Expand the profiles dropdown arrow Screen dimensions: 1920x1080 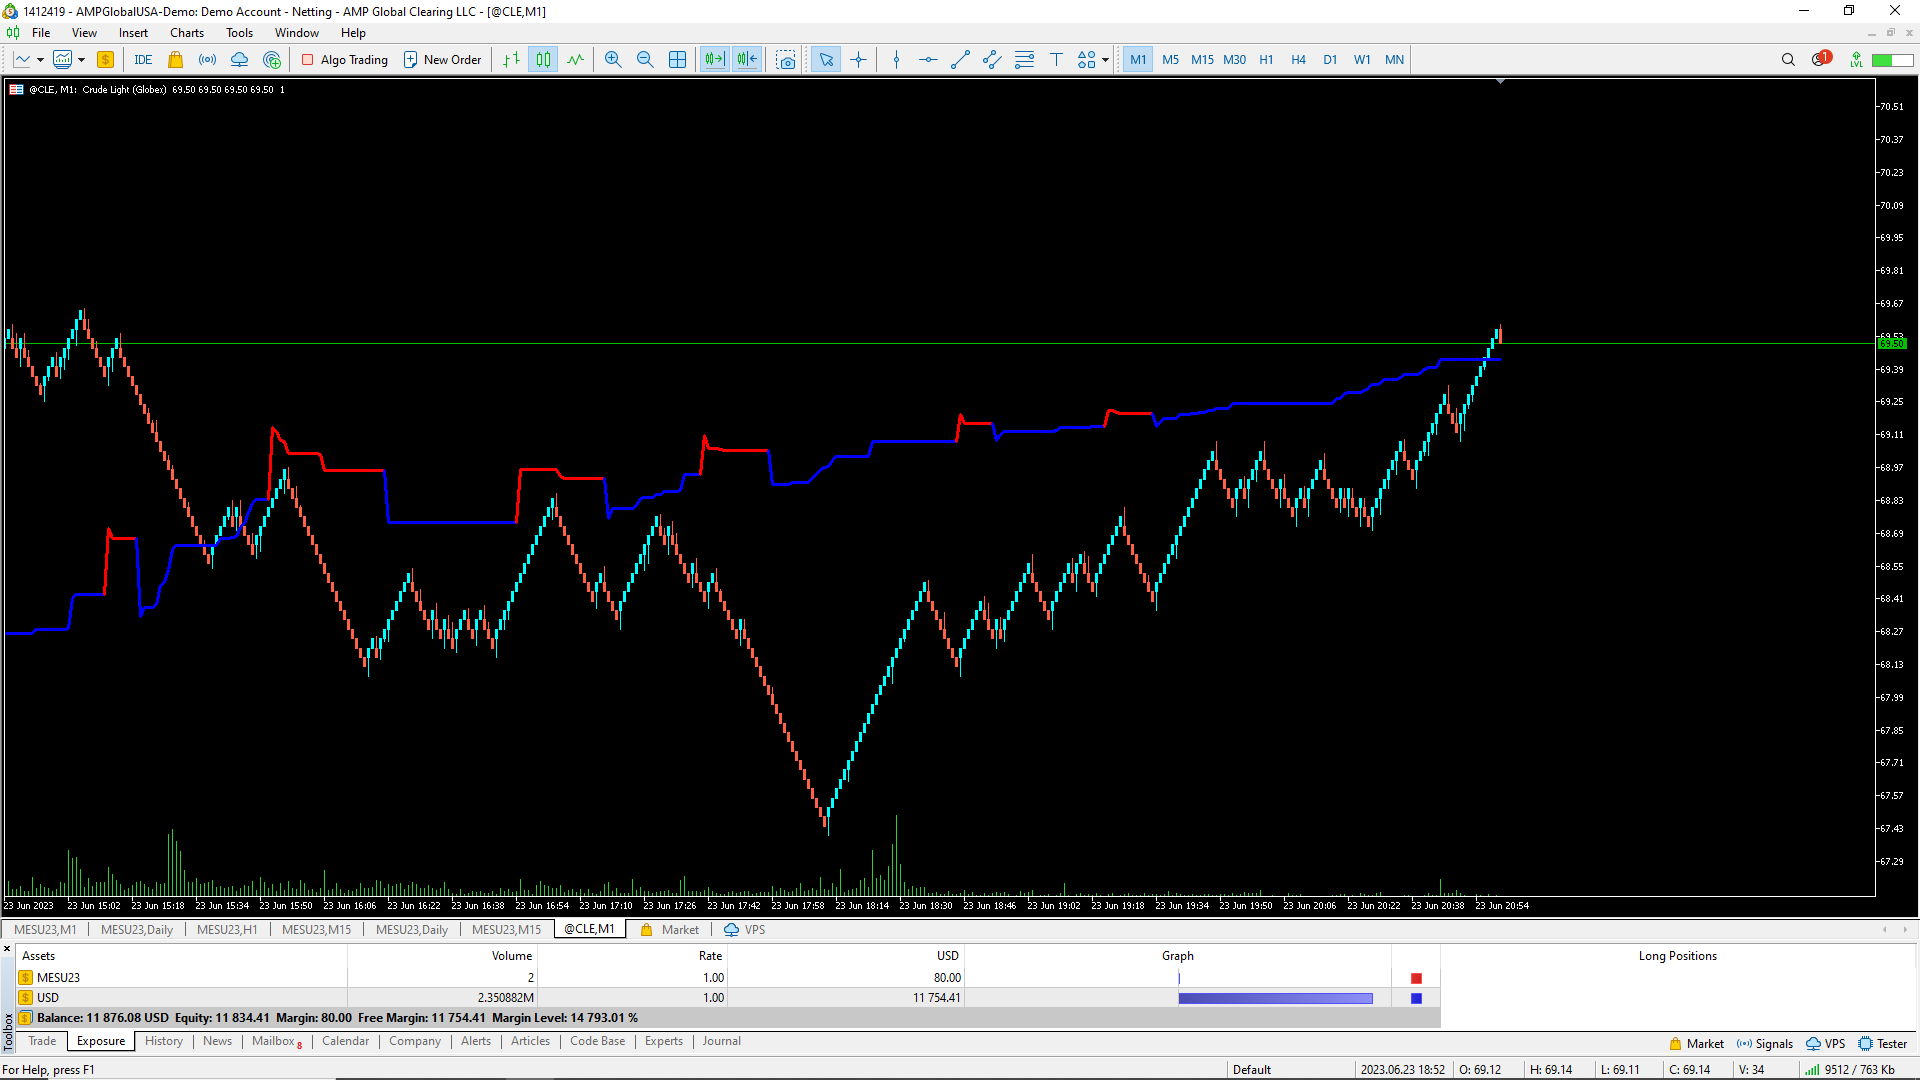tap(81, 60)
